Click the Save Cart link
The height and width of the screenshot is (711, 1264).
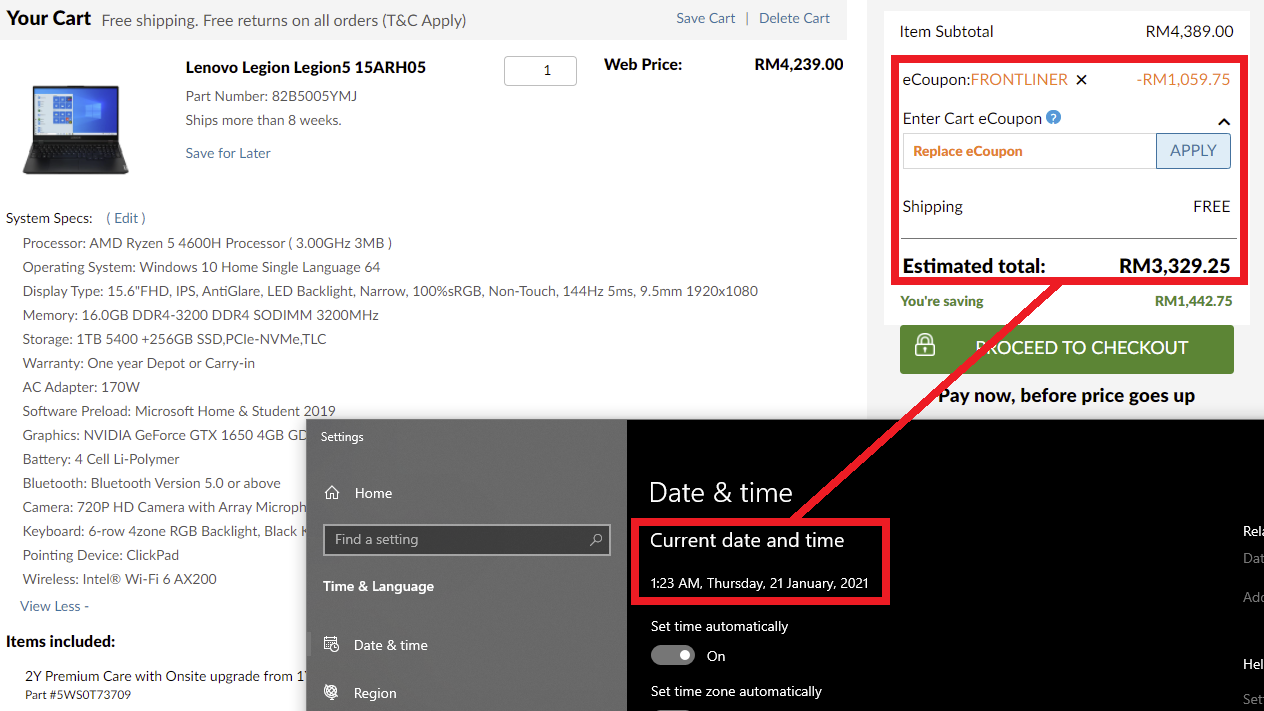pos(705,18)
